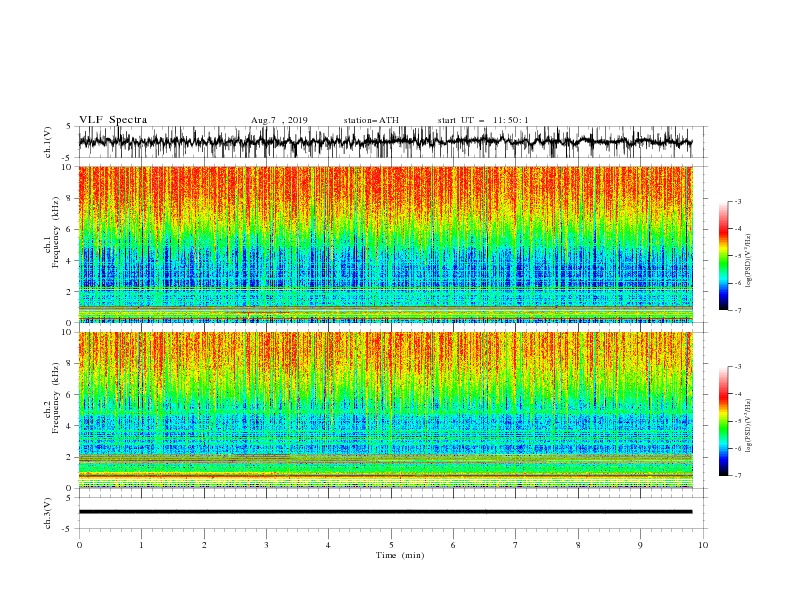Click the ch.1 "Frequency (kHz)" axis label
The height and width of the screenshot is (612, 792).
(x=55, y=232)
